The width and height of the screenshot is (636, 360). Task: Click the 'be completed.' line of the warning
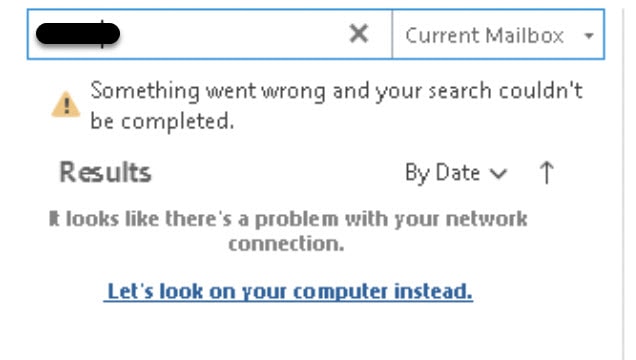[x=162, y=121]
